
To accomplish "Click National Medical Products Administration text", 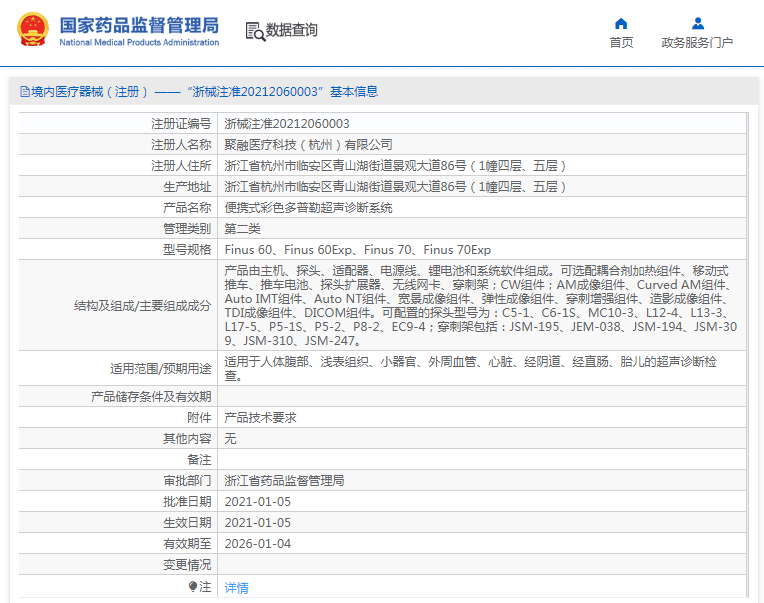I will 139,42.
